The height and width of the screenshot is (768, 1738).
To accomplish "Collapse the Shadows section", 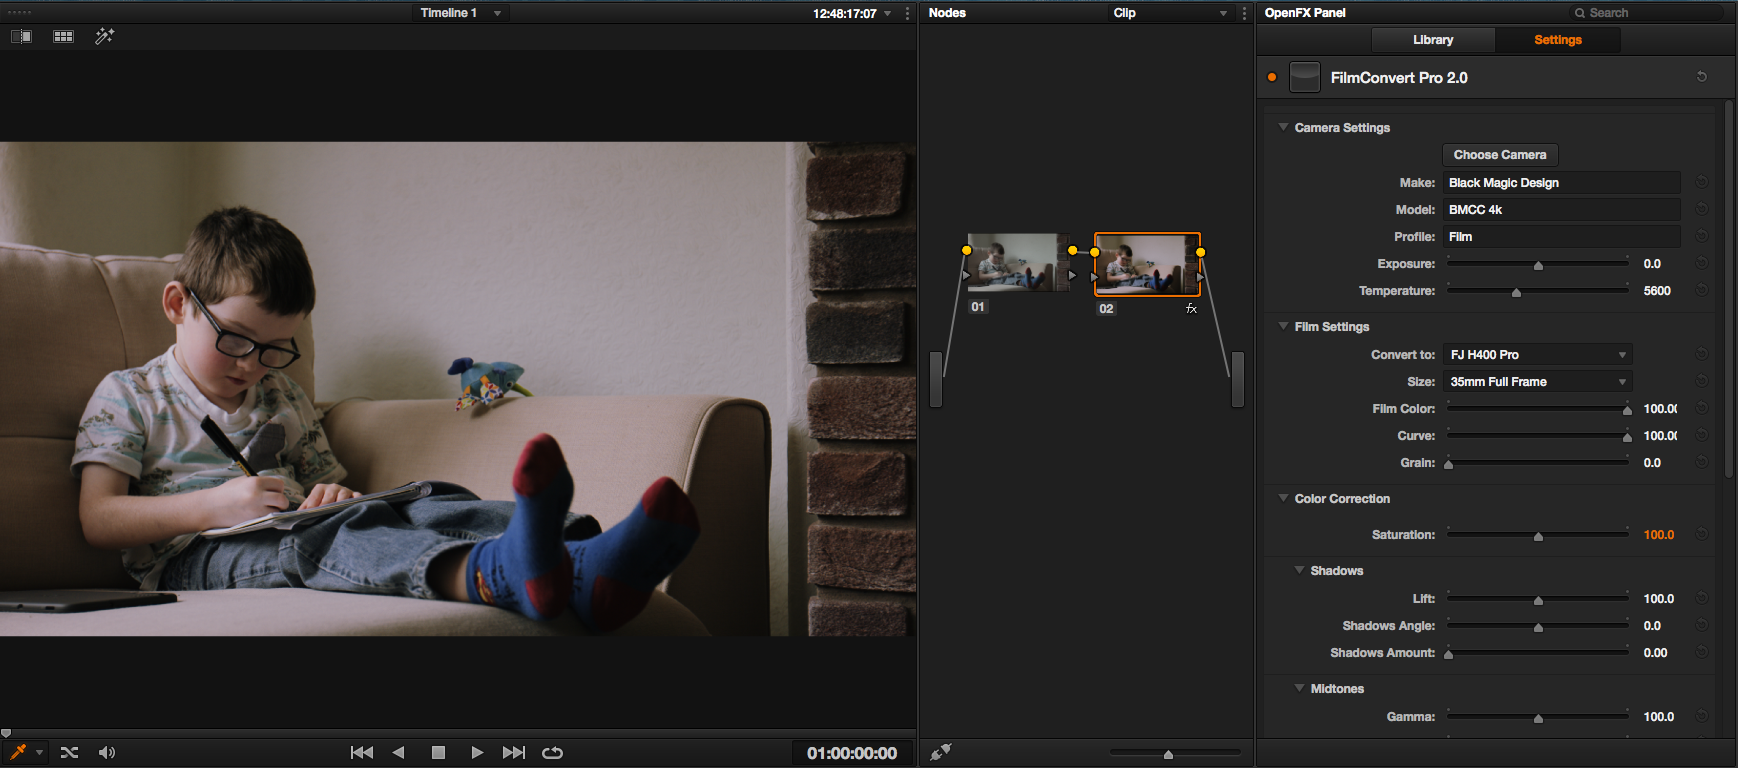I will [1299, 570].
